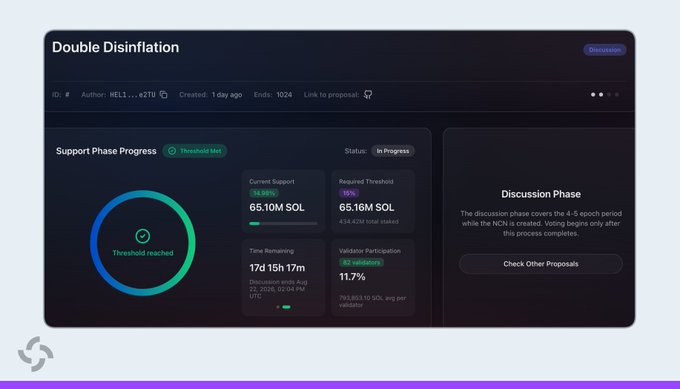This screenshot has height=389, width=680.
Task: Click the purple 15% threshold badge
Action: point(349,193)
